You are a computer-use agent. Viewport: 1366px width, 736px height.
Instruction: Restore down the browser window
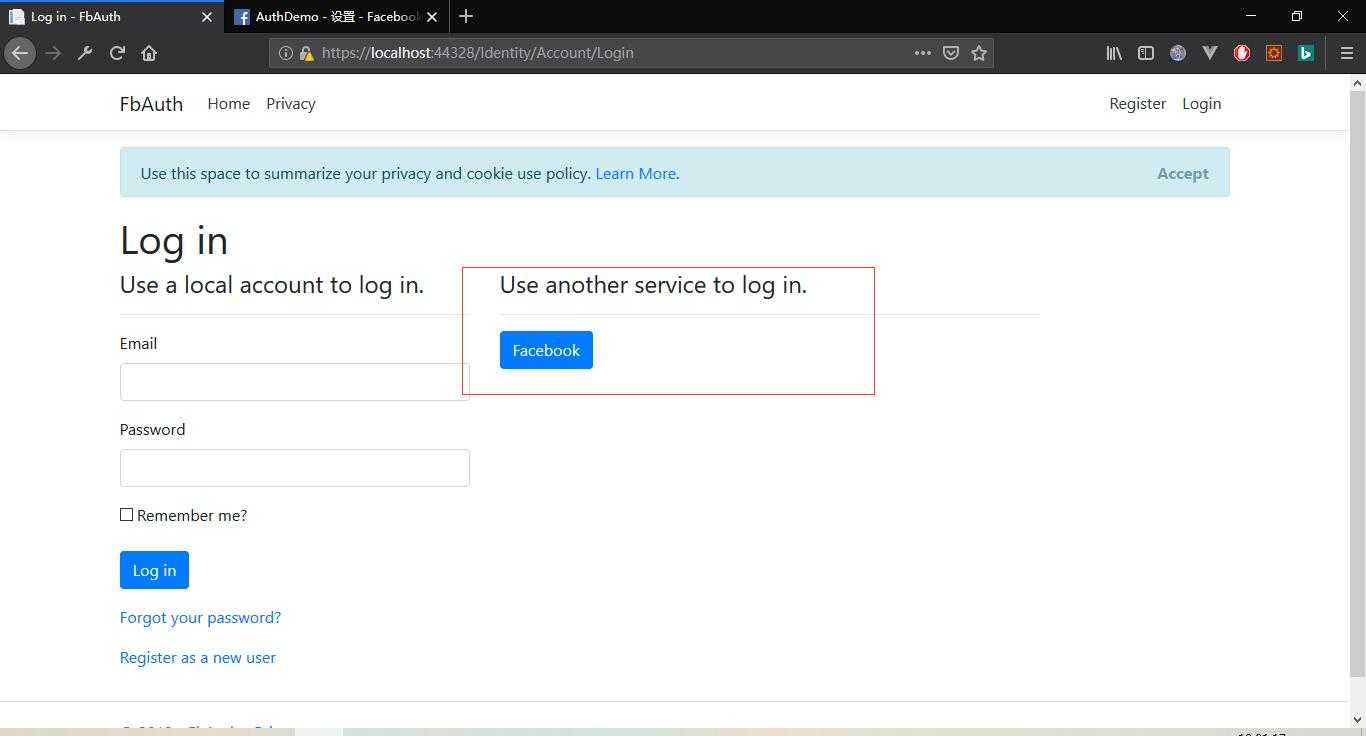click(1297, 16)
